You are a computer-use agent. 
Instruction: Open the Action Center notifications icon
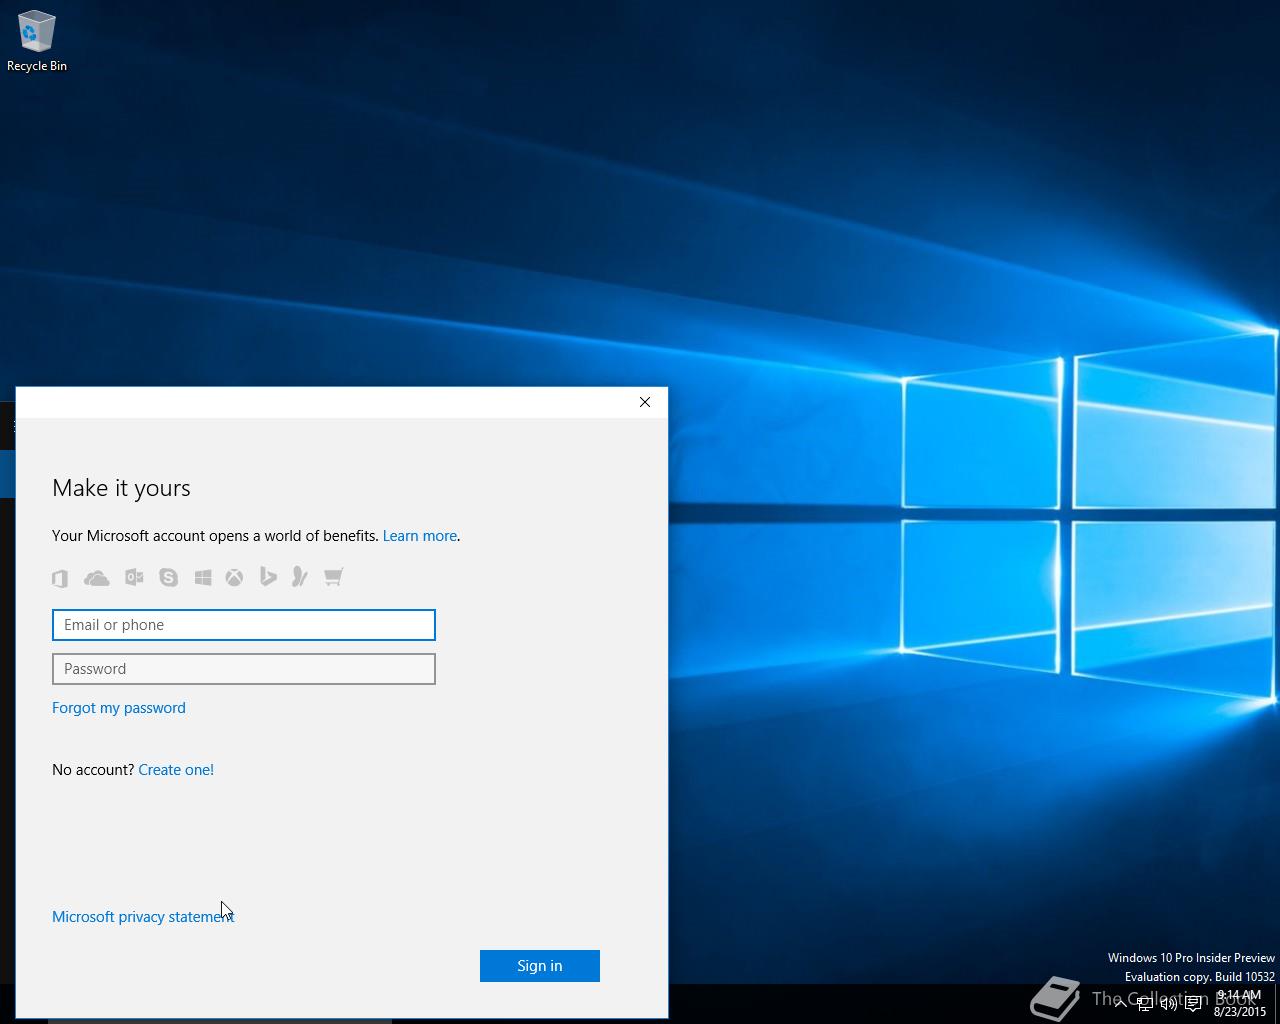tap(1193, 1004)
